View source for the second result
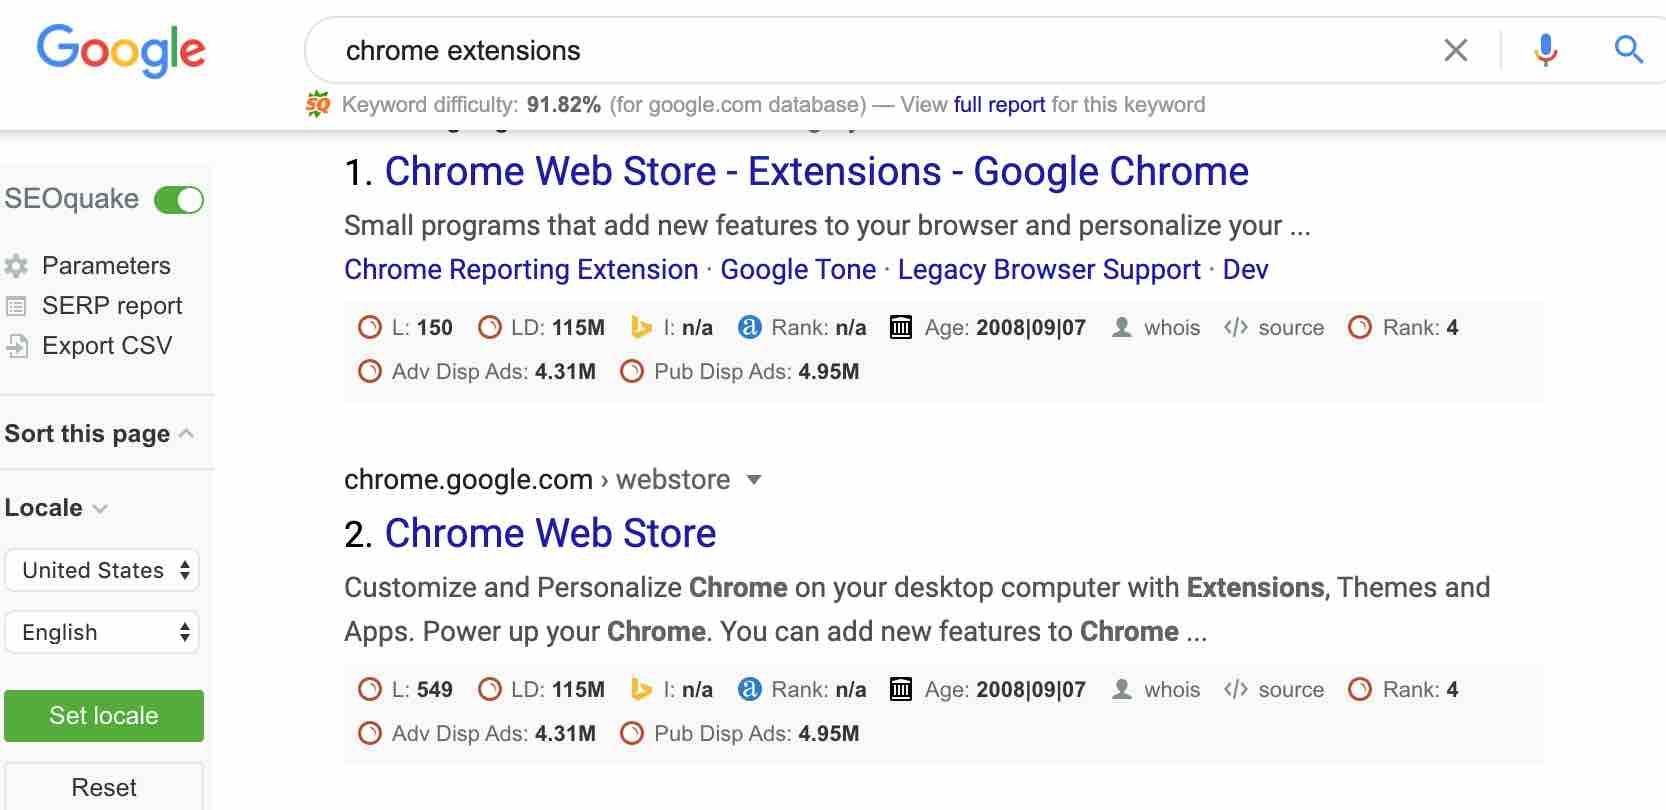The height and width of the screenshot is (810, 1666). [x=1273, y=690]
